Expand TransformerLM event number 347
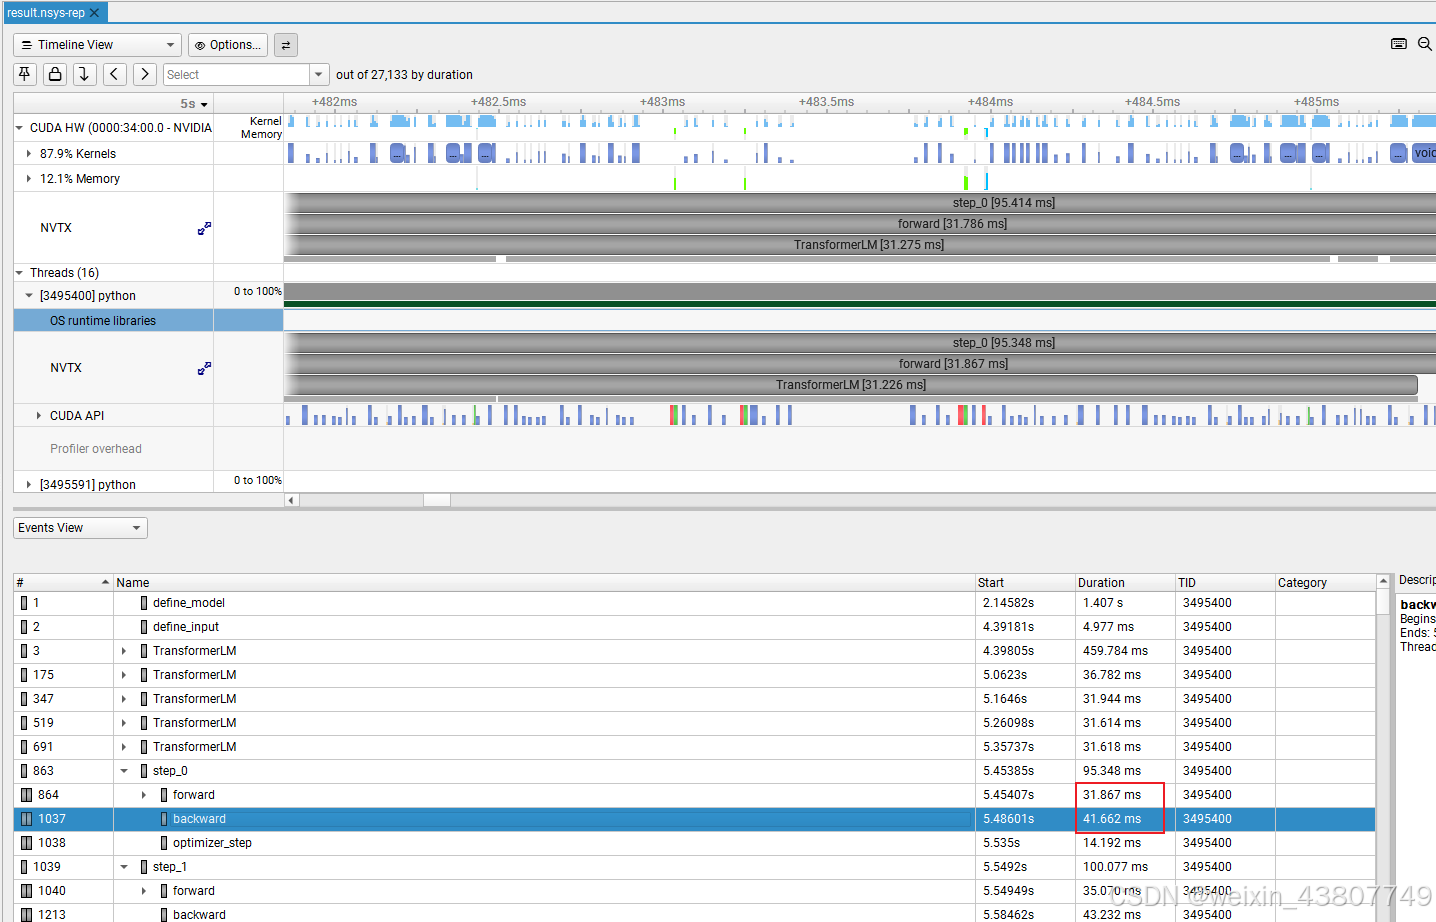 tap(124, 699)
